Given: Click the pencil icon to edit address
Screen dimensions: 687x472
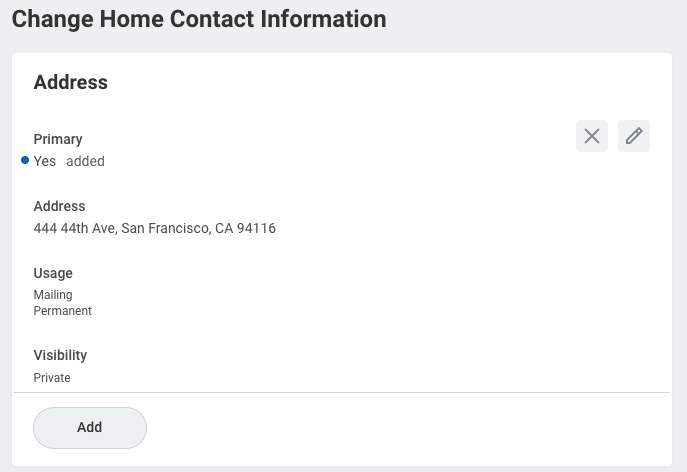Looking at the screenshot, I should coord(634,136).
